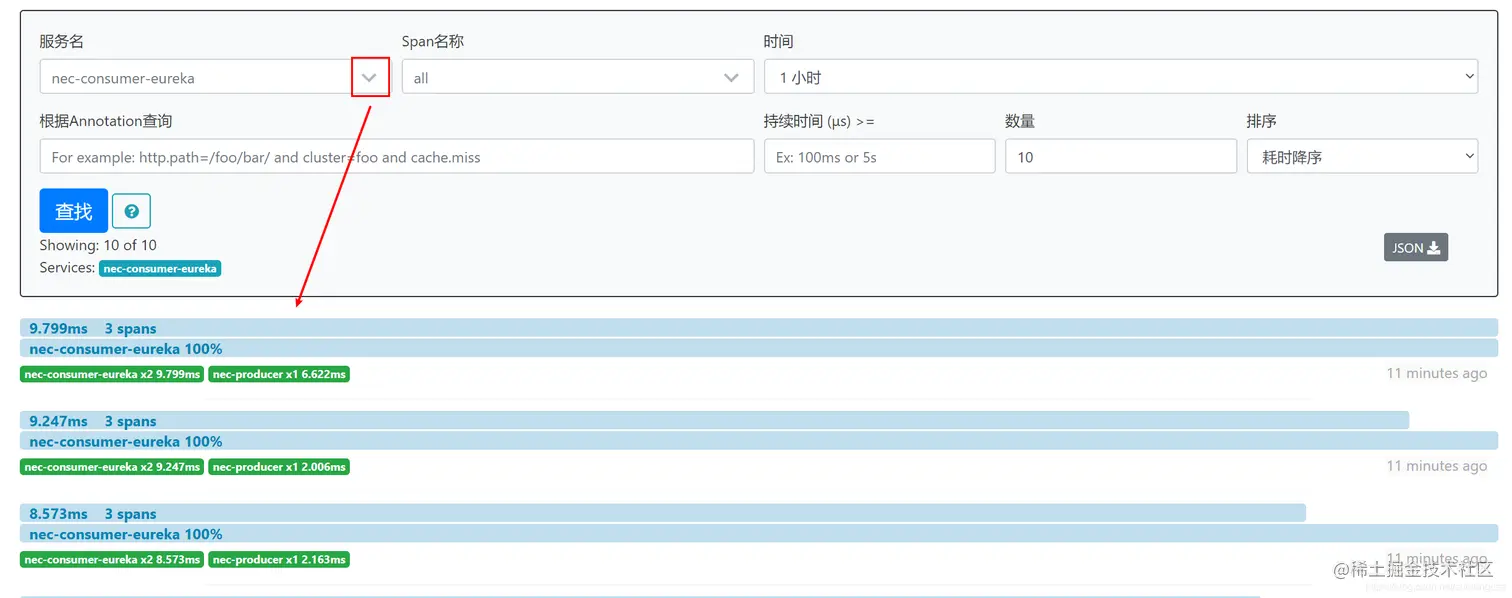Click the nec-consumer-eureka Services tag
1512x598 pixels.
(x=160, y=268)
